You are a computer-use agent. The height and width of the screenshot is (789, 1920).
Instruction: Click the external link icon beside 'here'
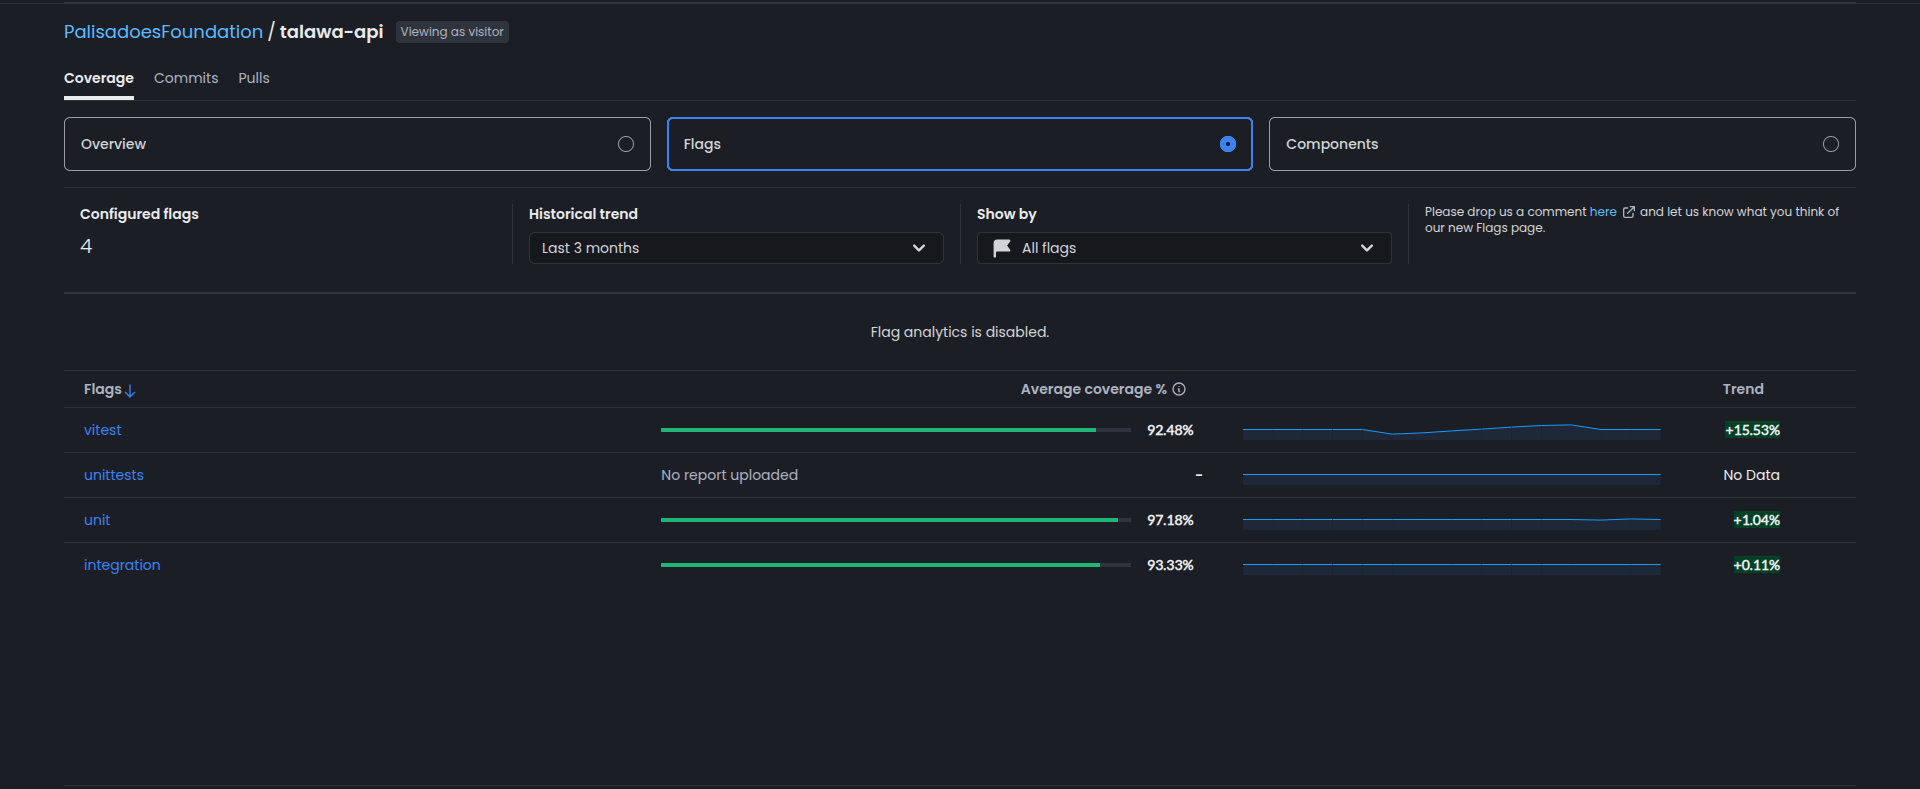(x=1628, y=212)
